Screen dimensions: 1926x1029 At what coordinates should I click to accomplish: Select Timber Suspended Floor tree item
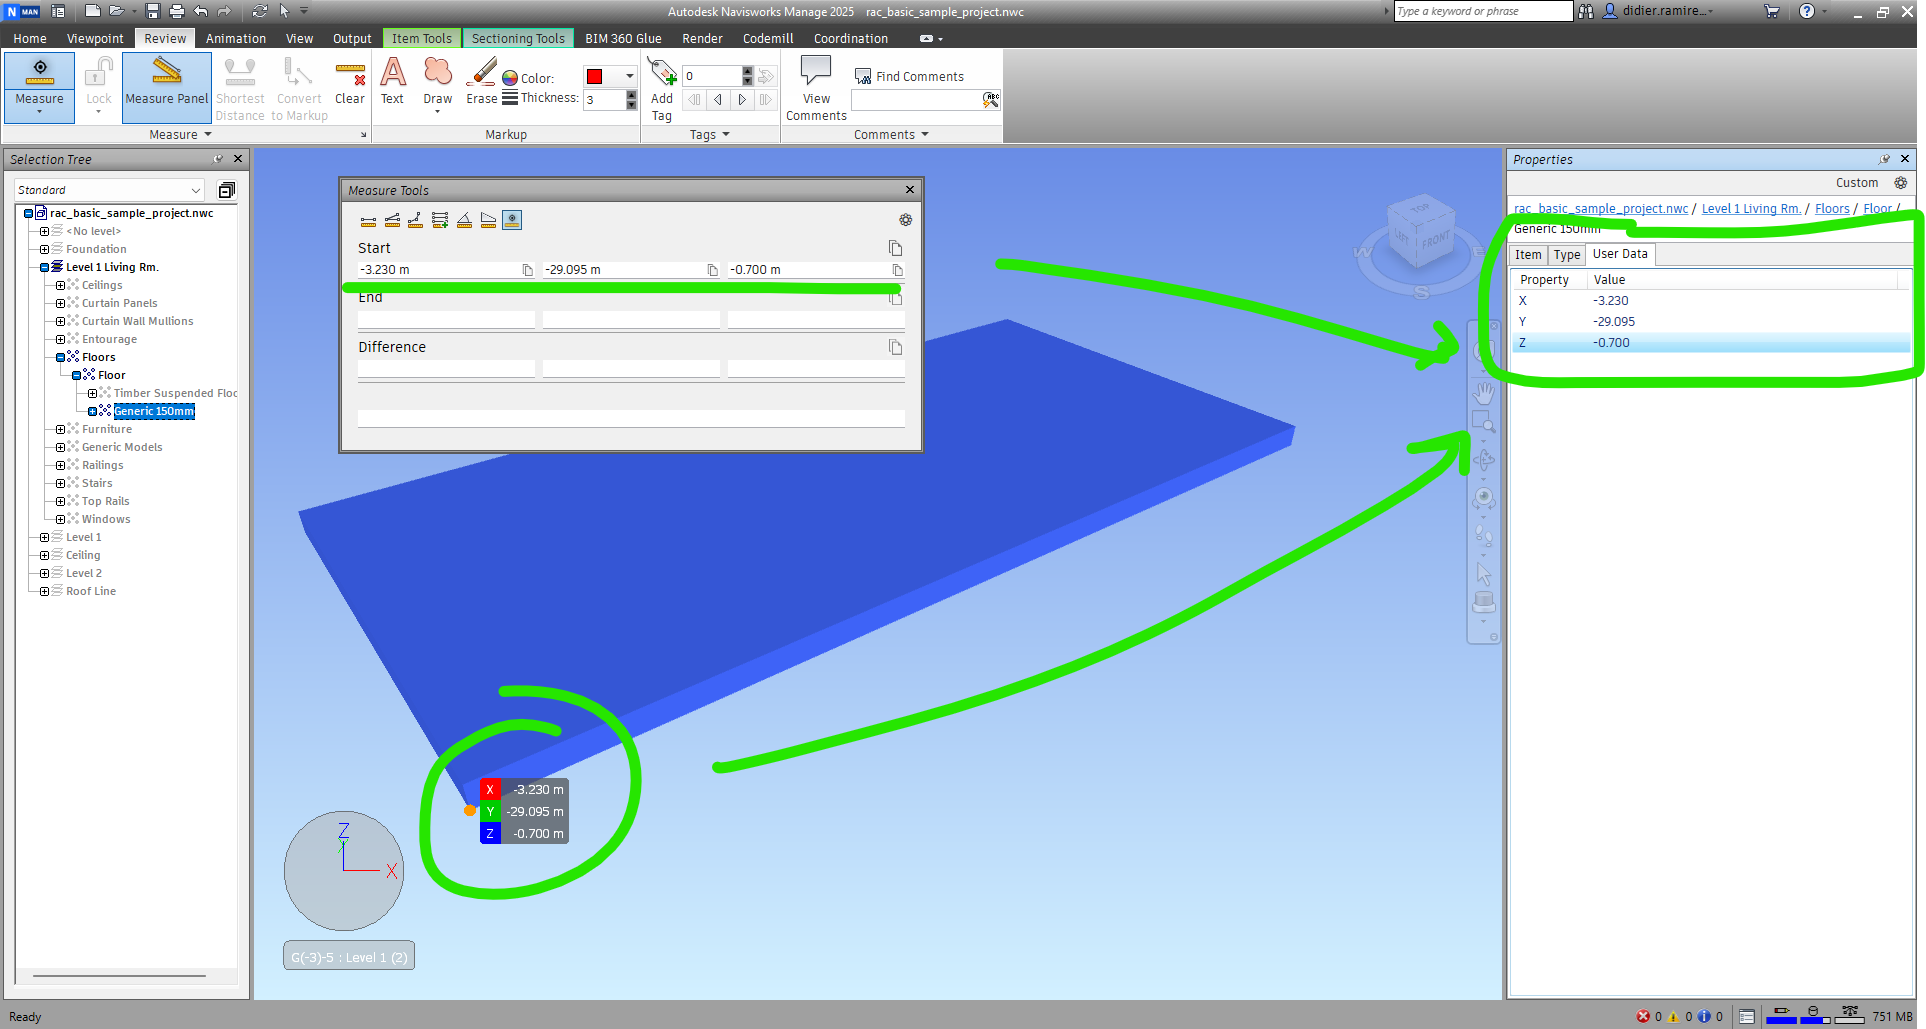[175, 393]
